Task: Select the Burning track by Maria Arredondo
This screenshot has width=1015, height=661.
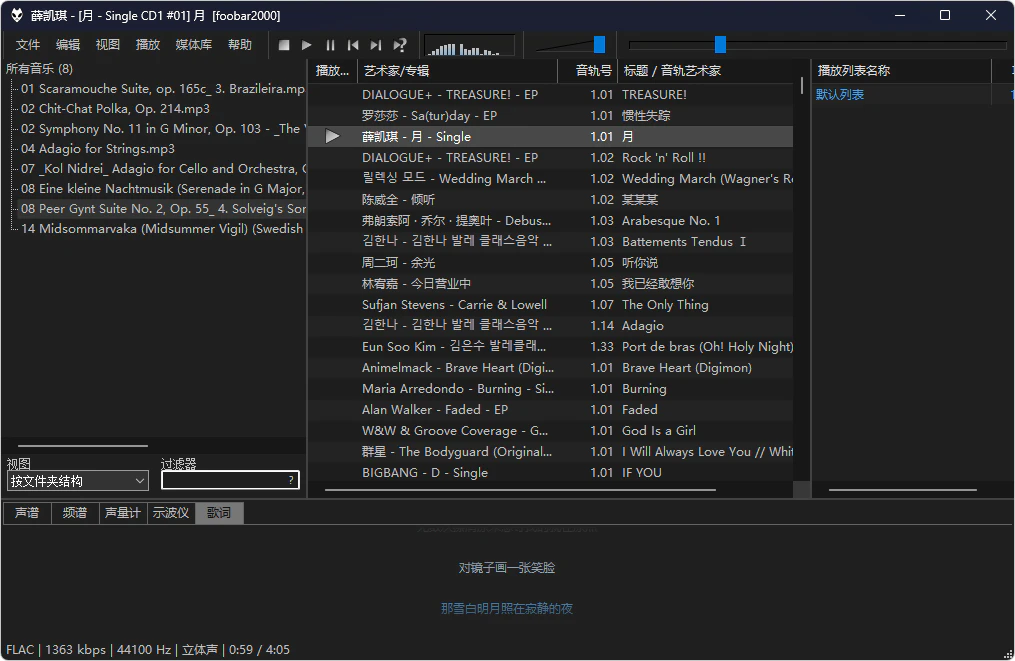Action: (x=550, y=388)
